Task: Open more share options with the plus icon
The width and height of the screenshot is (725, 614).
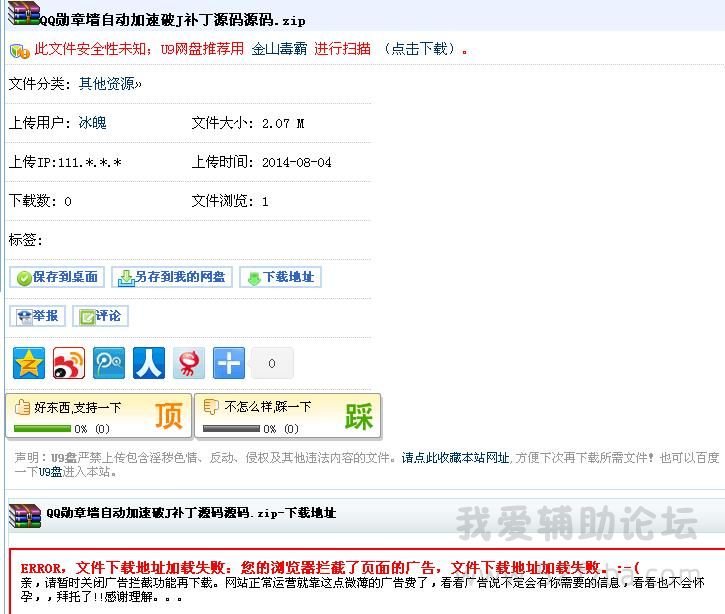Action: tap(229, 363)
